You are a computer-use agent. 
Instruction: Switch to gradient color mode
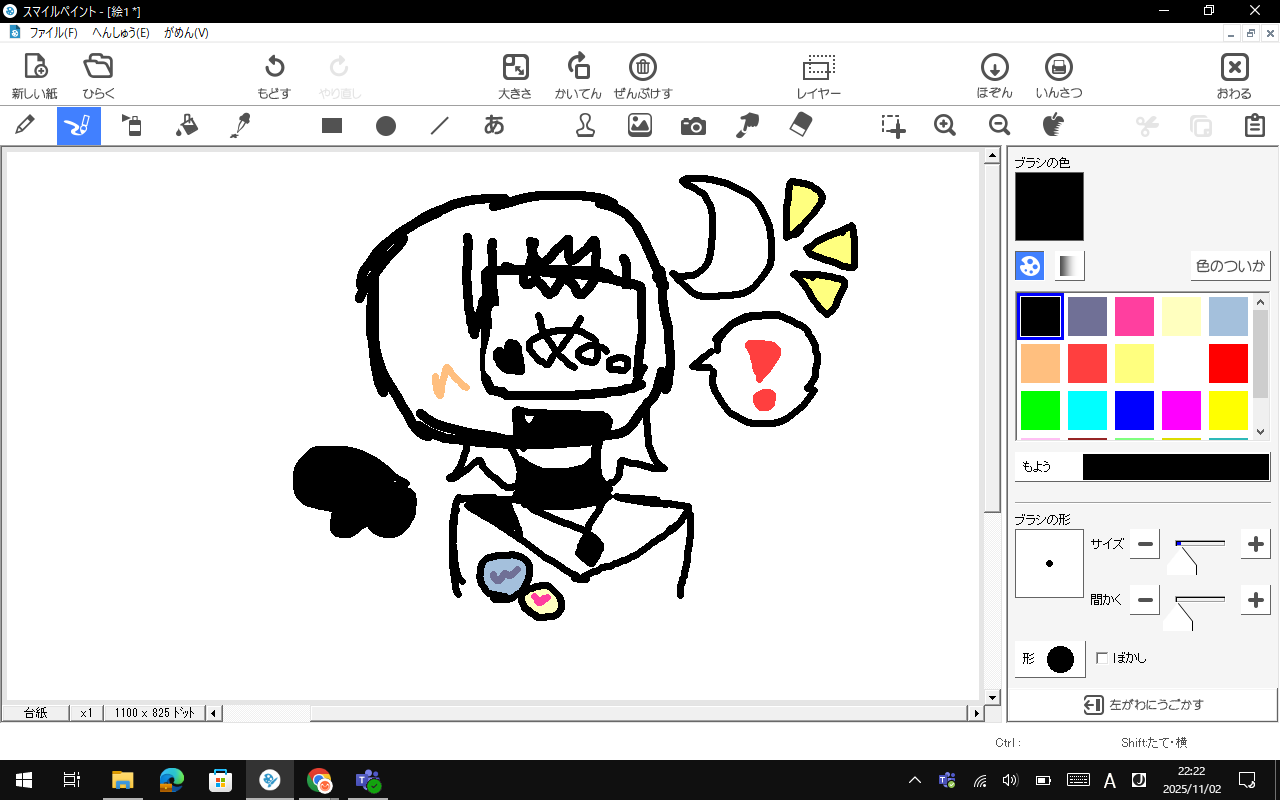(x=1069, y=266)
